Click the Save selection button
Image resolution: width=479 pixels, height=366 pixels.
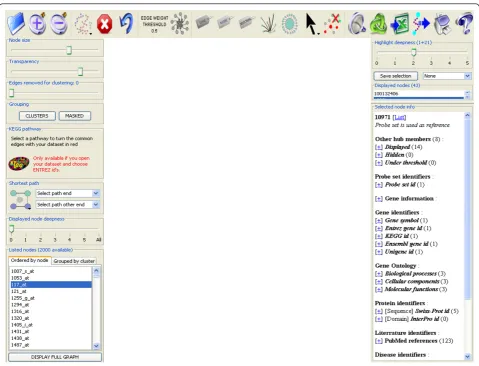396,76
